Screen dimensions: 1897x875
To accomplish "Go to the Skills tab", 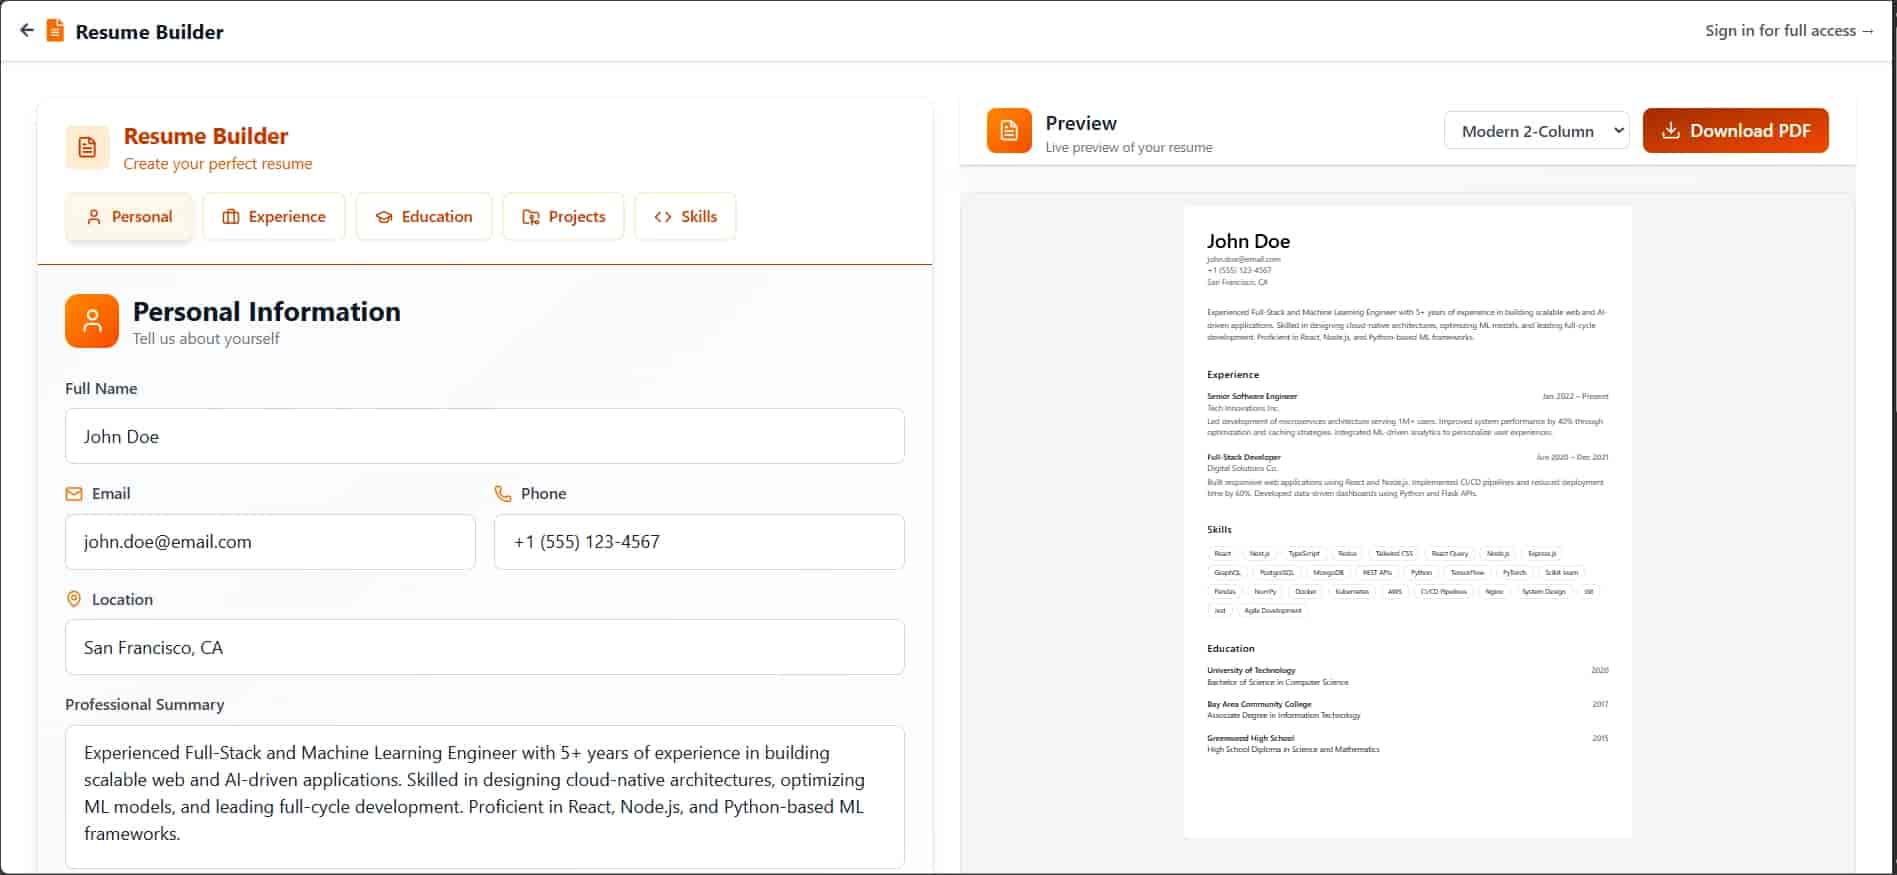I will tap(685, 217).
